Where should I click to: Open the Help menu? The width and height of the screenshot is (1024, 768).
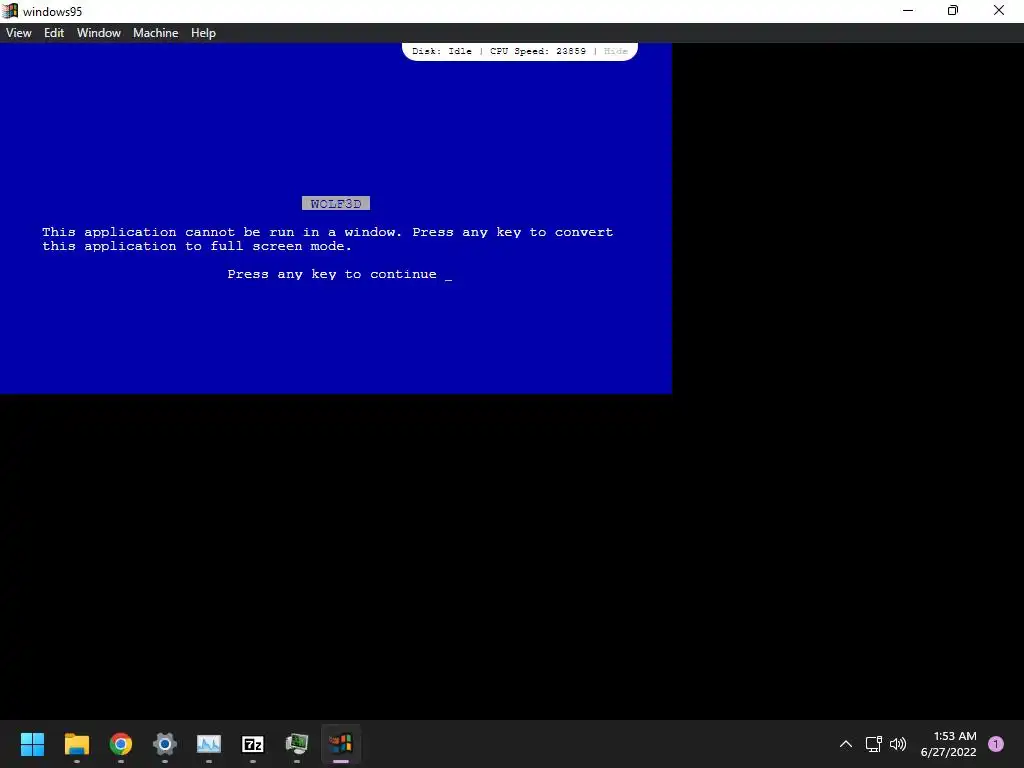203,33
